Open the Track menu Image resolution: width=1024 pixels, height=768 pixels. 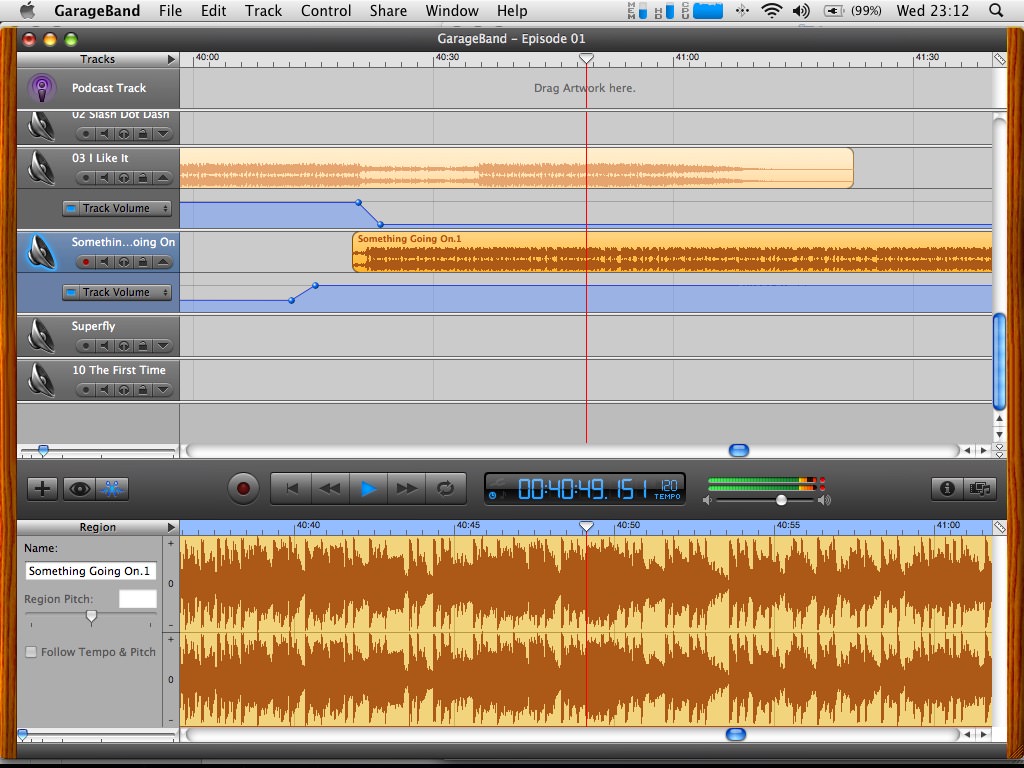pos(264,10)
